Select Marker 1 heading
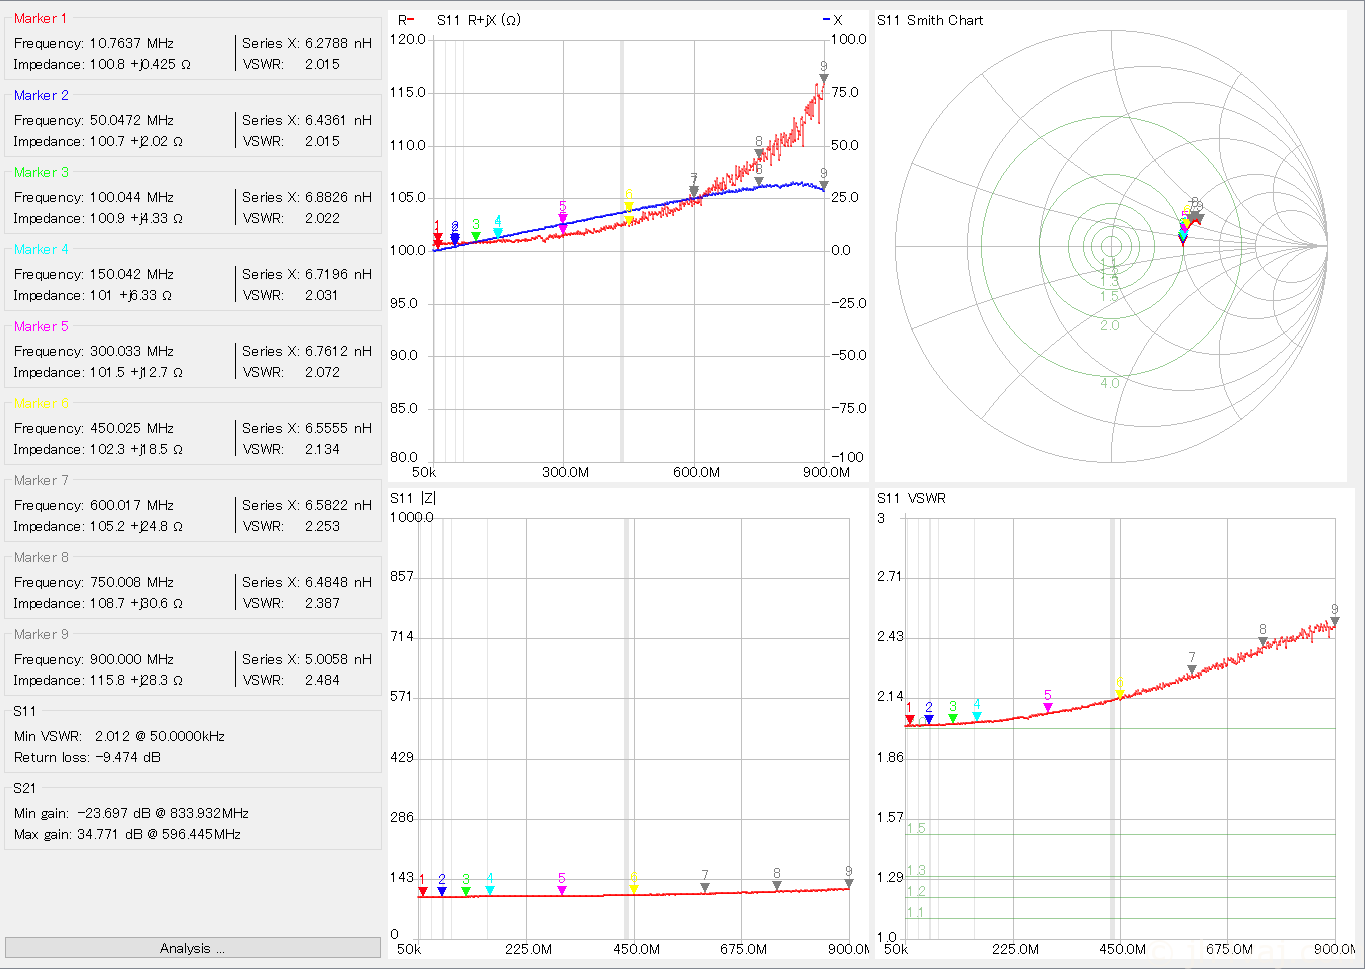 pyautogui.click(x=41, y=18)
